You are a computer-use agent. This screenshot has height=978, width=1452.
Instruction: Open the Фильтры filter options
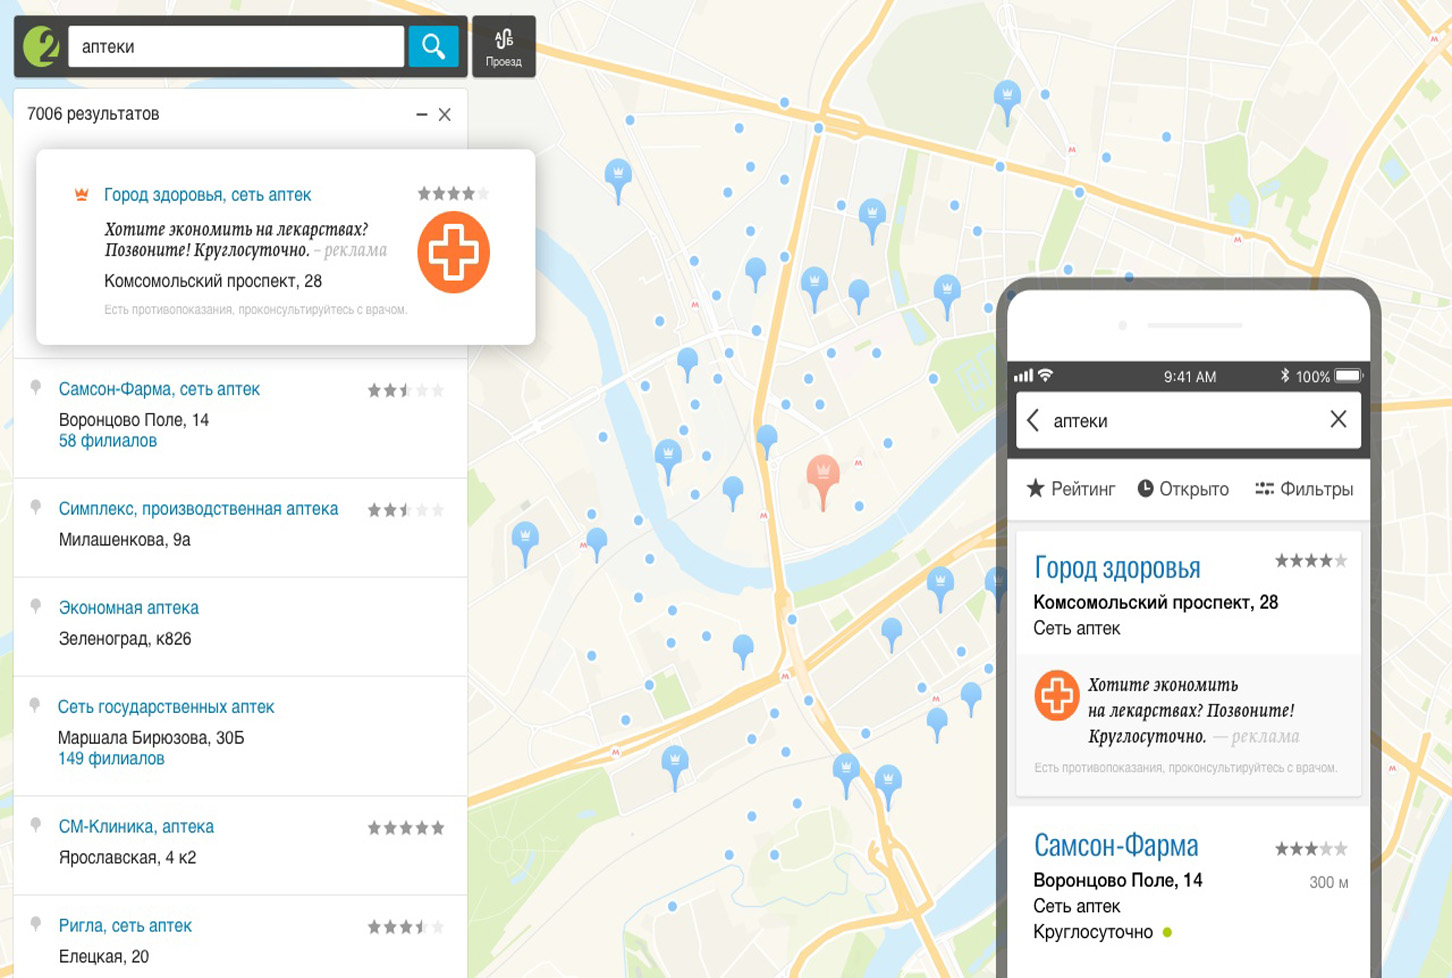coord(1304,489)
